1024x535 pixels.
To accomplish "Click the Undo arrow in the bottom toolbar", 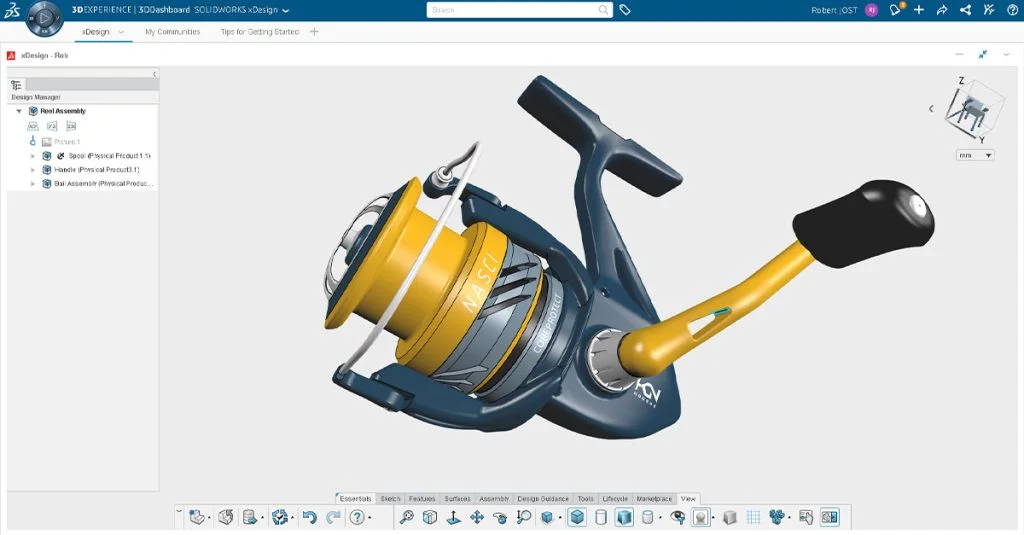I will pyautogui.click(x=310, y=517).
